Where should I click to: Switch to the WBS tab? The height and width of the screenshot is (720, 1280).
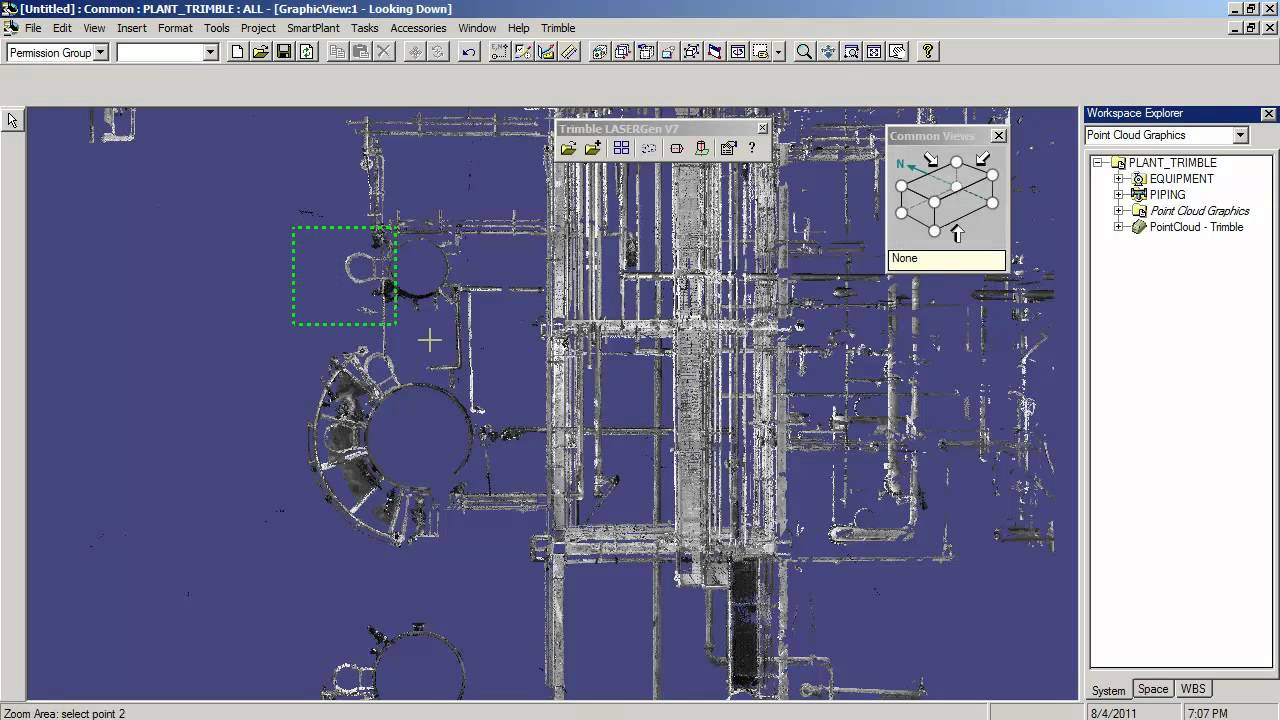1193,689
